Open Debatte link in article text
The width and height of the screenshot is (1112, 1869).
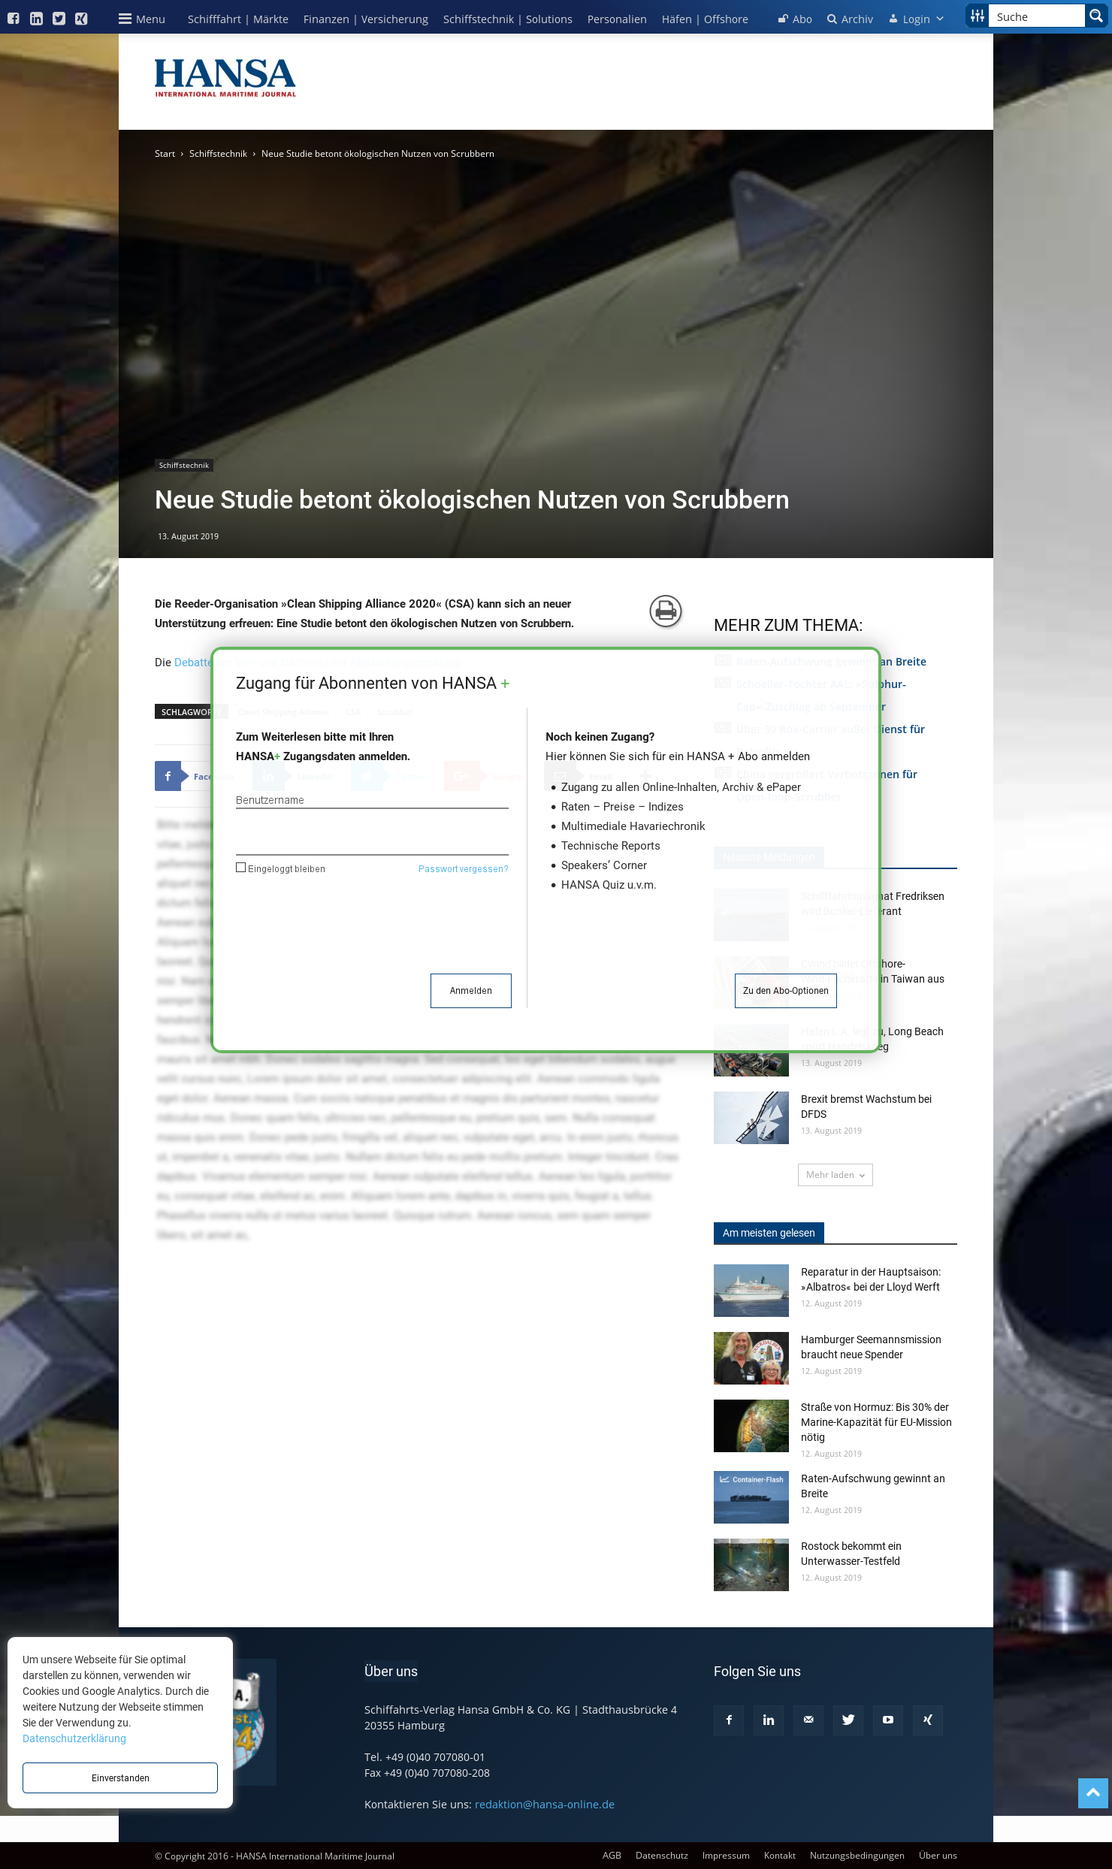(192, 662)
